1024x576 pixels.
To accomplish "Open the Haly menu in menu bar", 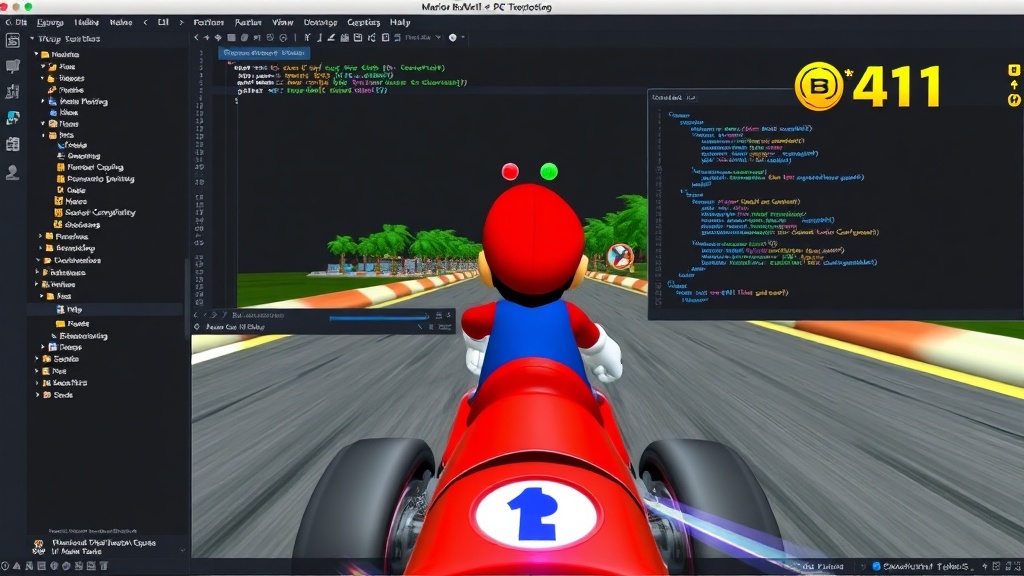I will click(400, 22).
